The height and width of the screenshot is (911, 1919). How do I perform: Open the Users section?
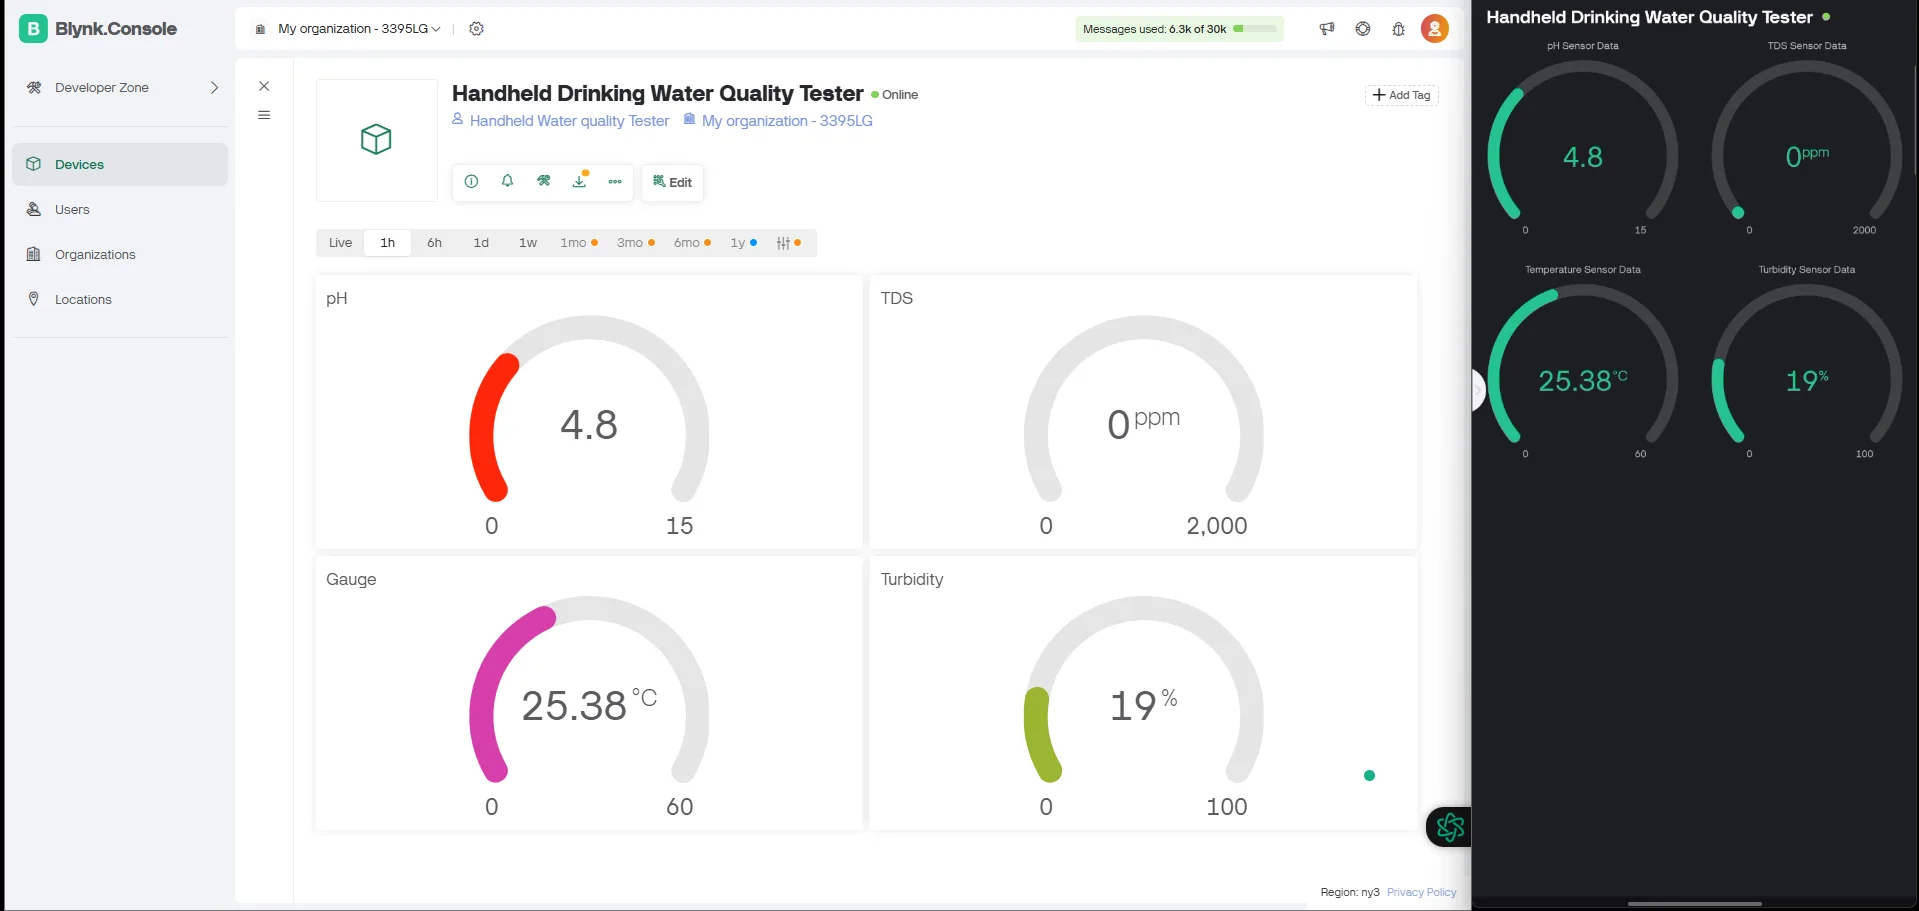pyautogui.click(x=120, y=209)
